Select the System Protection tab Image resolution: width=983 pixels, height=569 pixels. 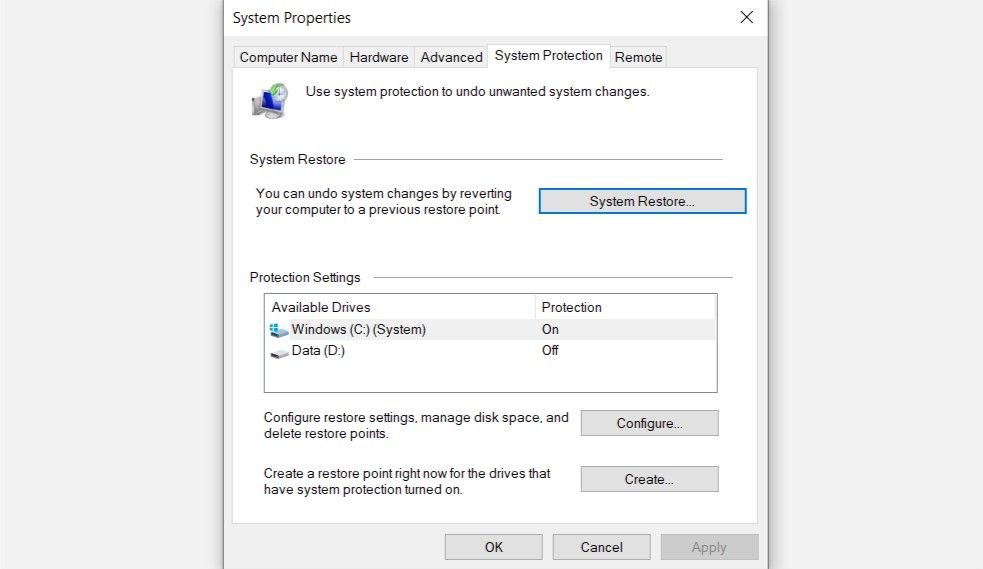pyautogui.click(x=549, y=56)
